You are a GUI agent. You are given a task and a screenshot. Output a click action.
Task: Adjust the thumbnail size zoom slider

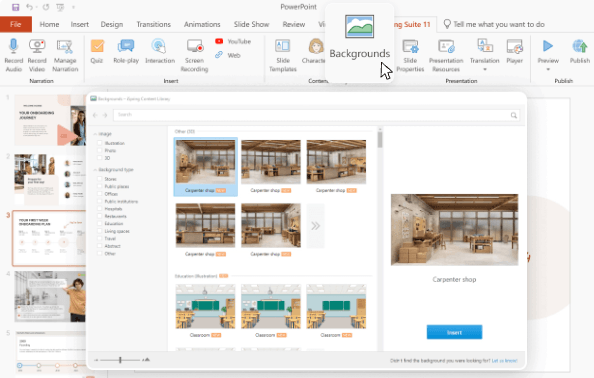(x=120, y=360)
